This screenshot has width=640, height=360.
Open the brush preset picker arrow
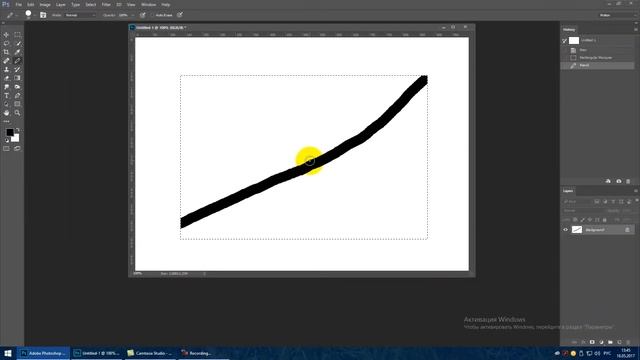pyautogui.click(x=34, y=15)
